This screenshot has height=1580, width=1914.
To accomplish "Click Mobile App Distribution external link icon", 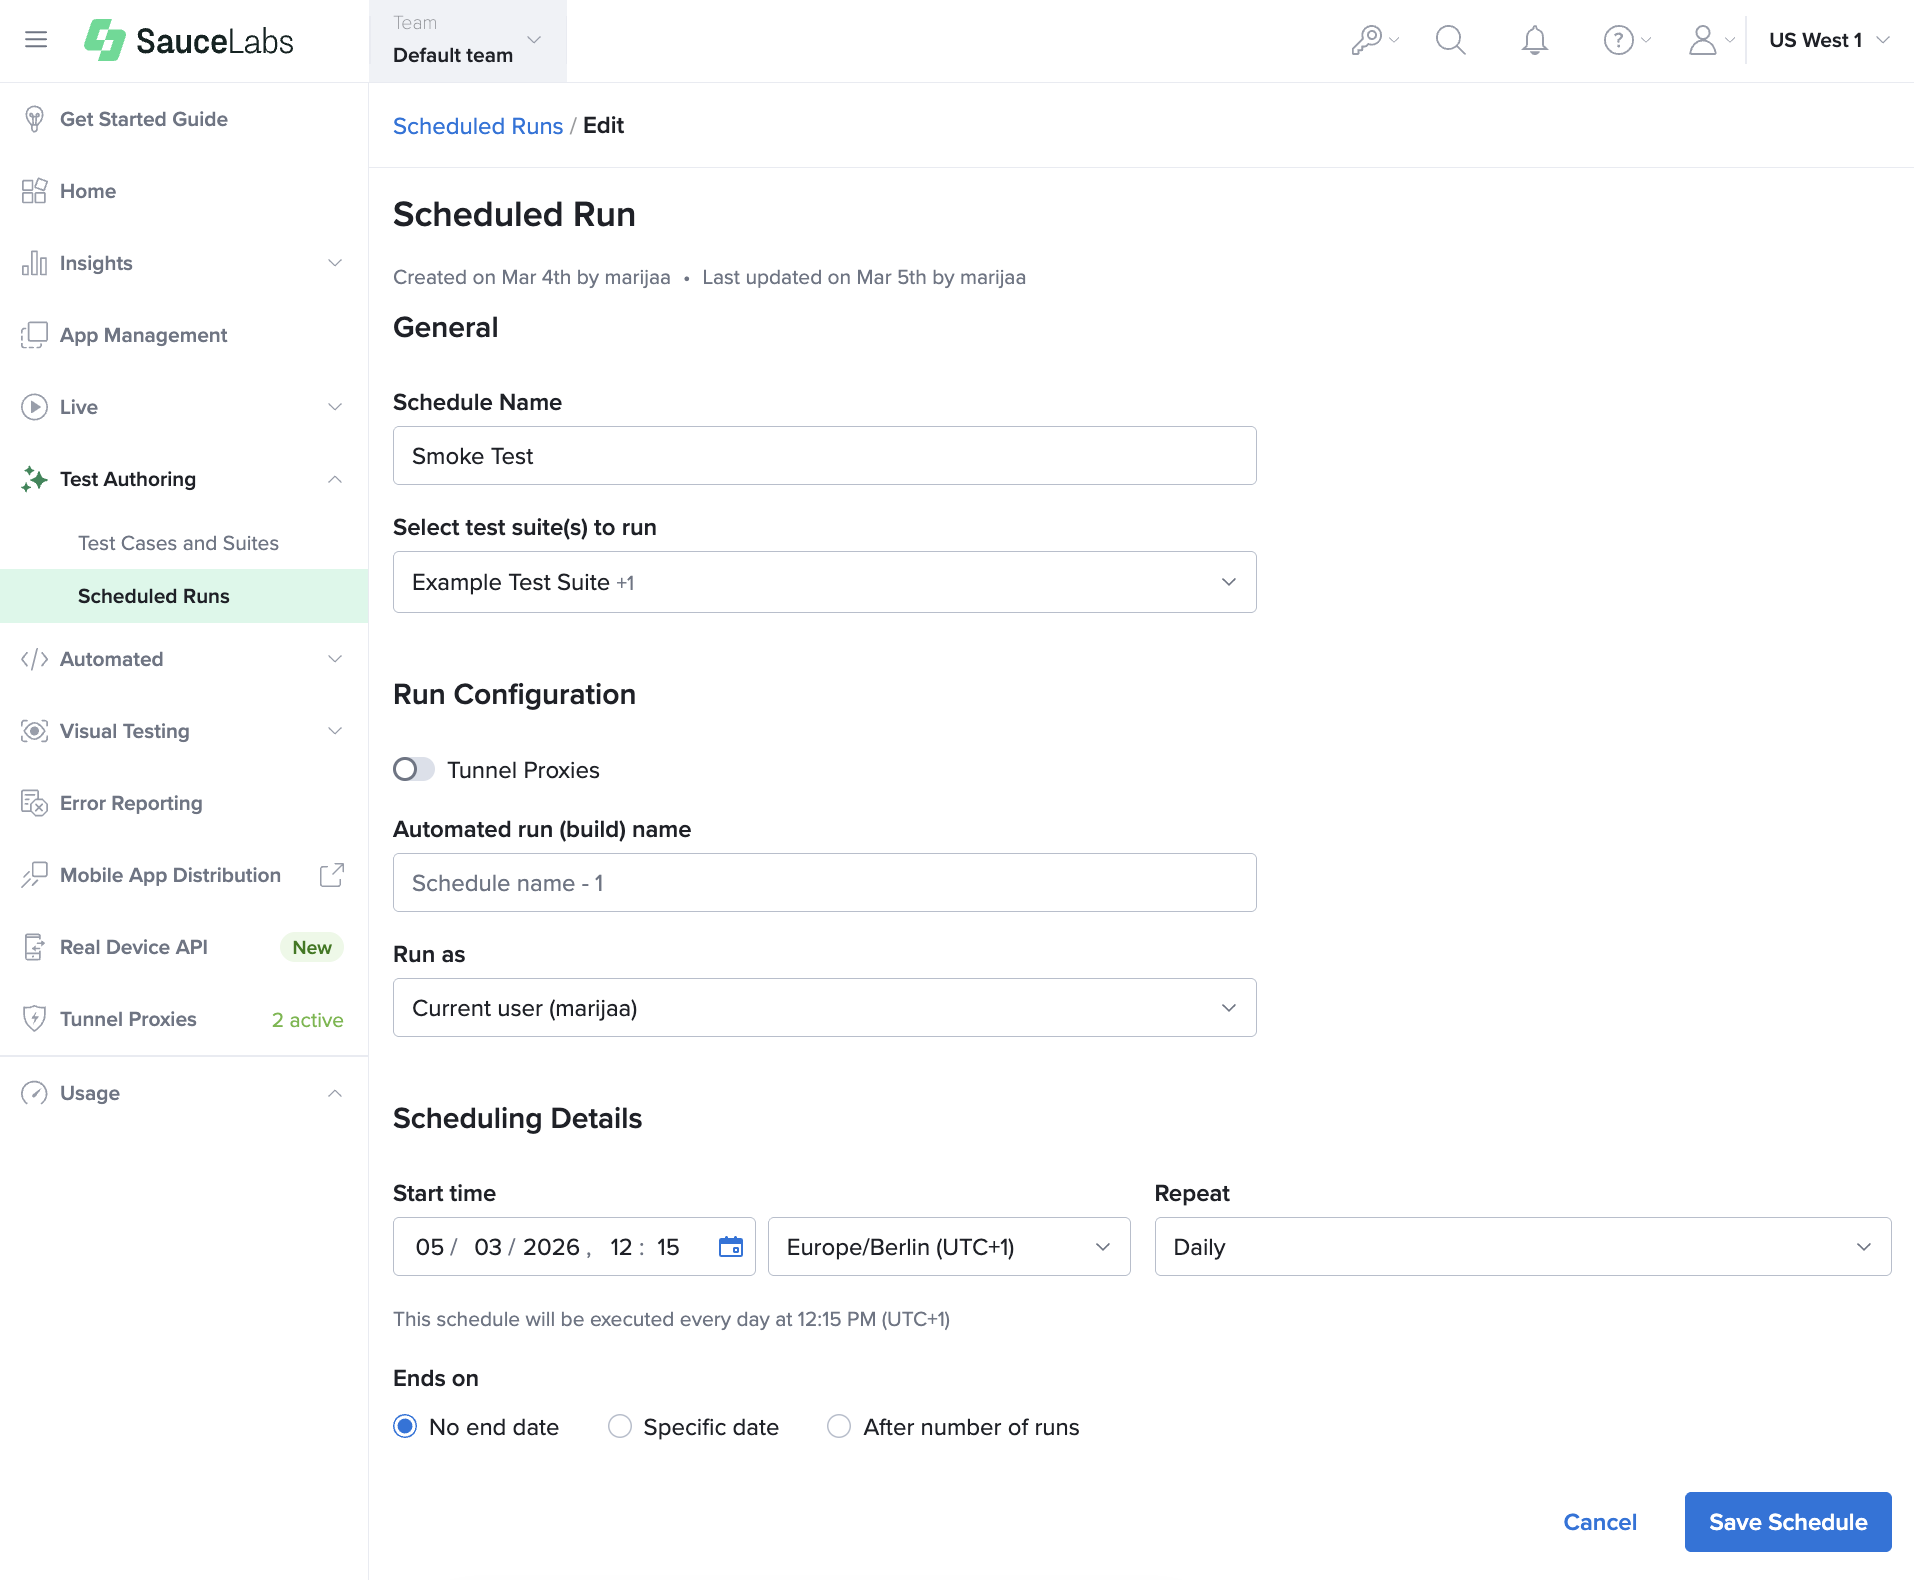I will [332, 875].
